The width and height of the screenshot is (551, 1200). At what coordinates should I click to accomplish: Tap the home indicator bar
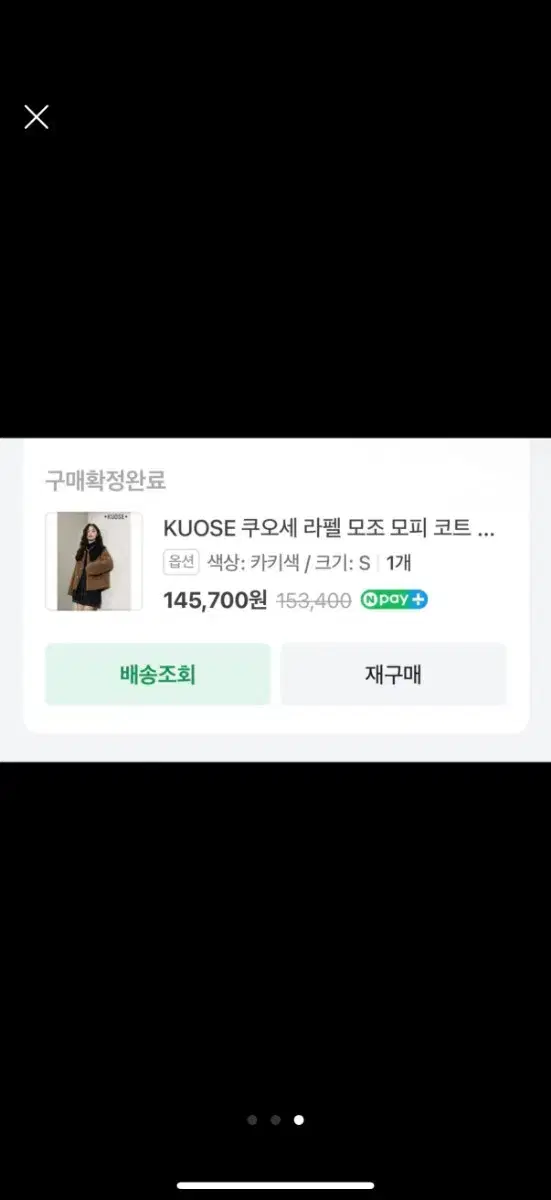[276, 1186]
